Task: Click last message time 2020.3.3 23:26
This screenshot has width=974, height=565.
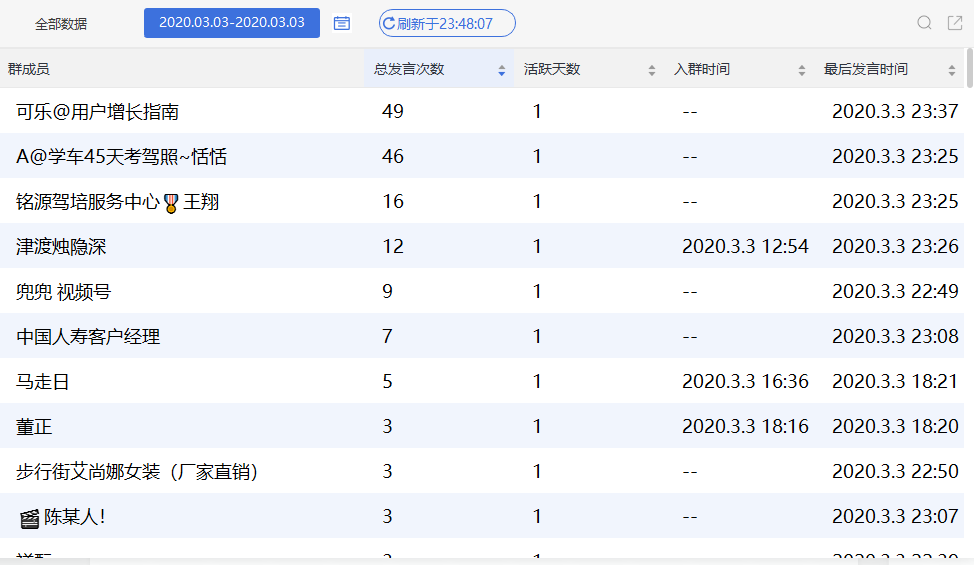Action: coord(895,246)
